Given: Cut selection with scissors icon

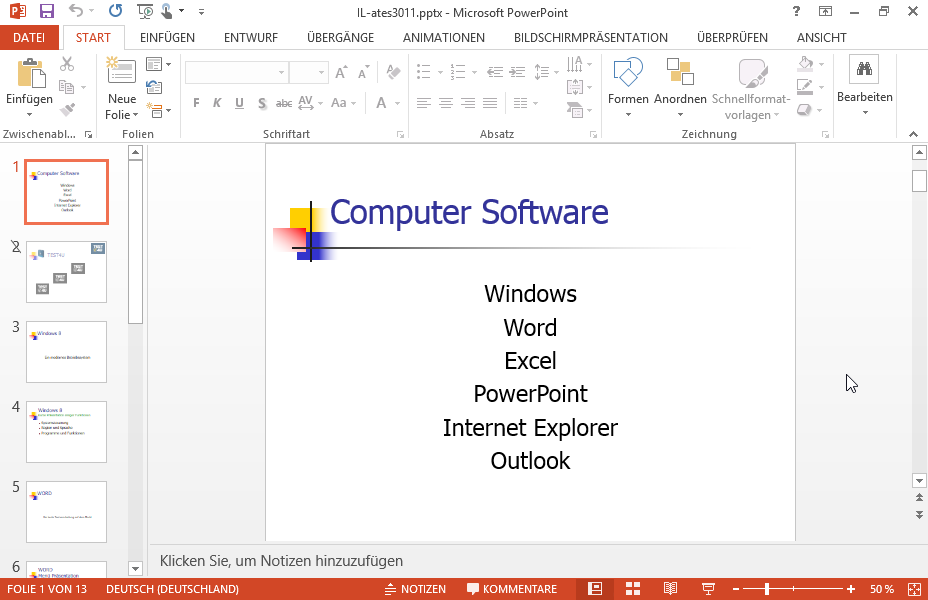Looking at the screenshot, I should pyautogui.click(x=67, y=63).
